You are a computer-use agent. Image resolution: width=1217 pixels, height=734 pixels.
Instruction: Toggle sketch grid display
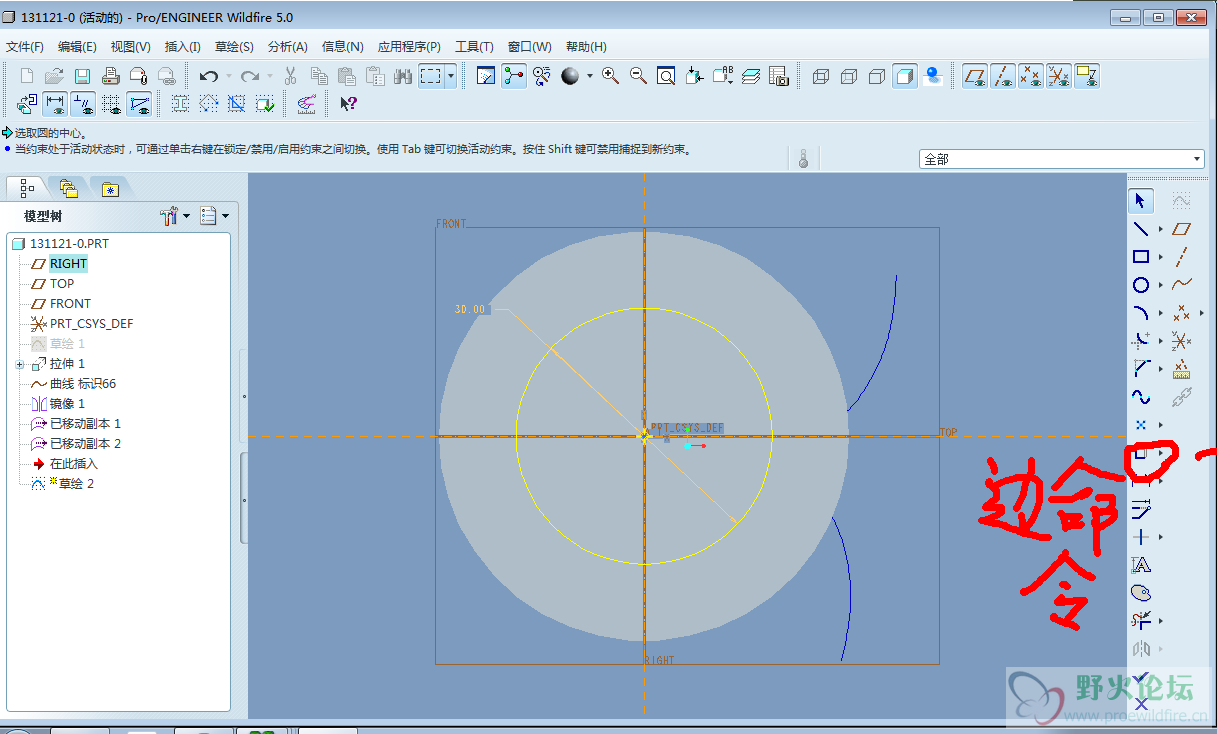[x=111, y=103]
